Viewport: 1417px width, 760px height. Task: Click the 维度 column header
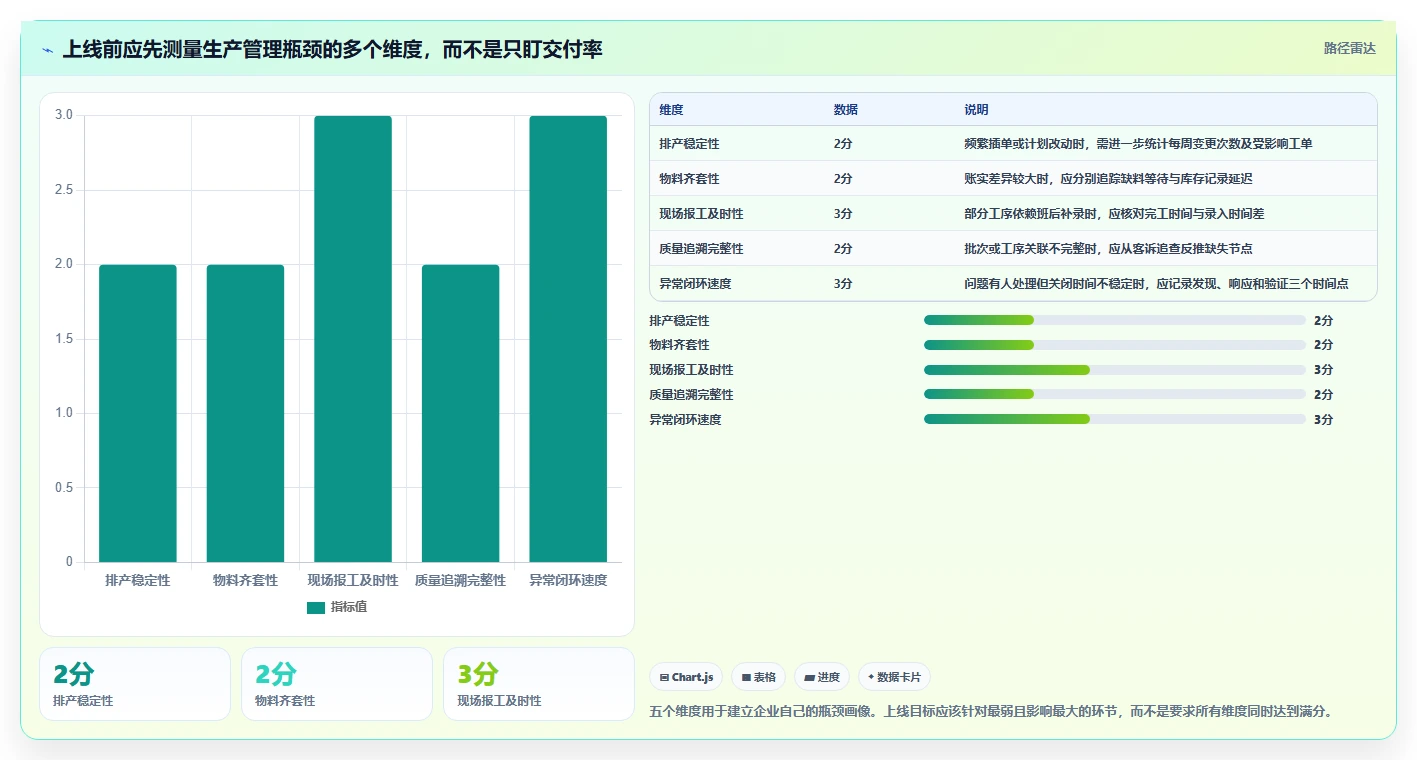672,110
